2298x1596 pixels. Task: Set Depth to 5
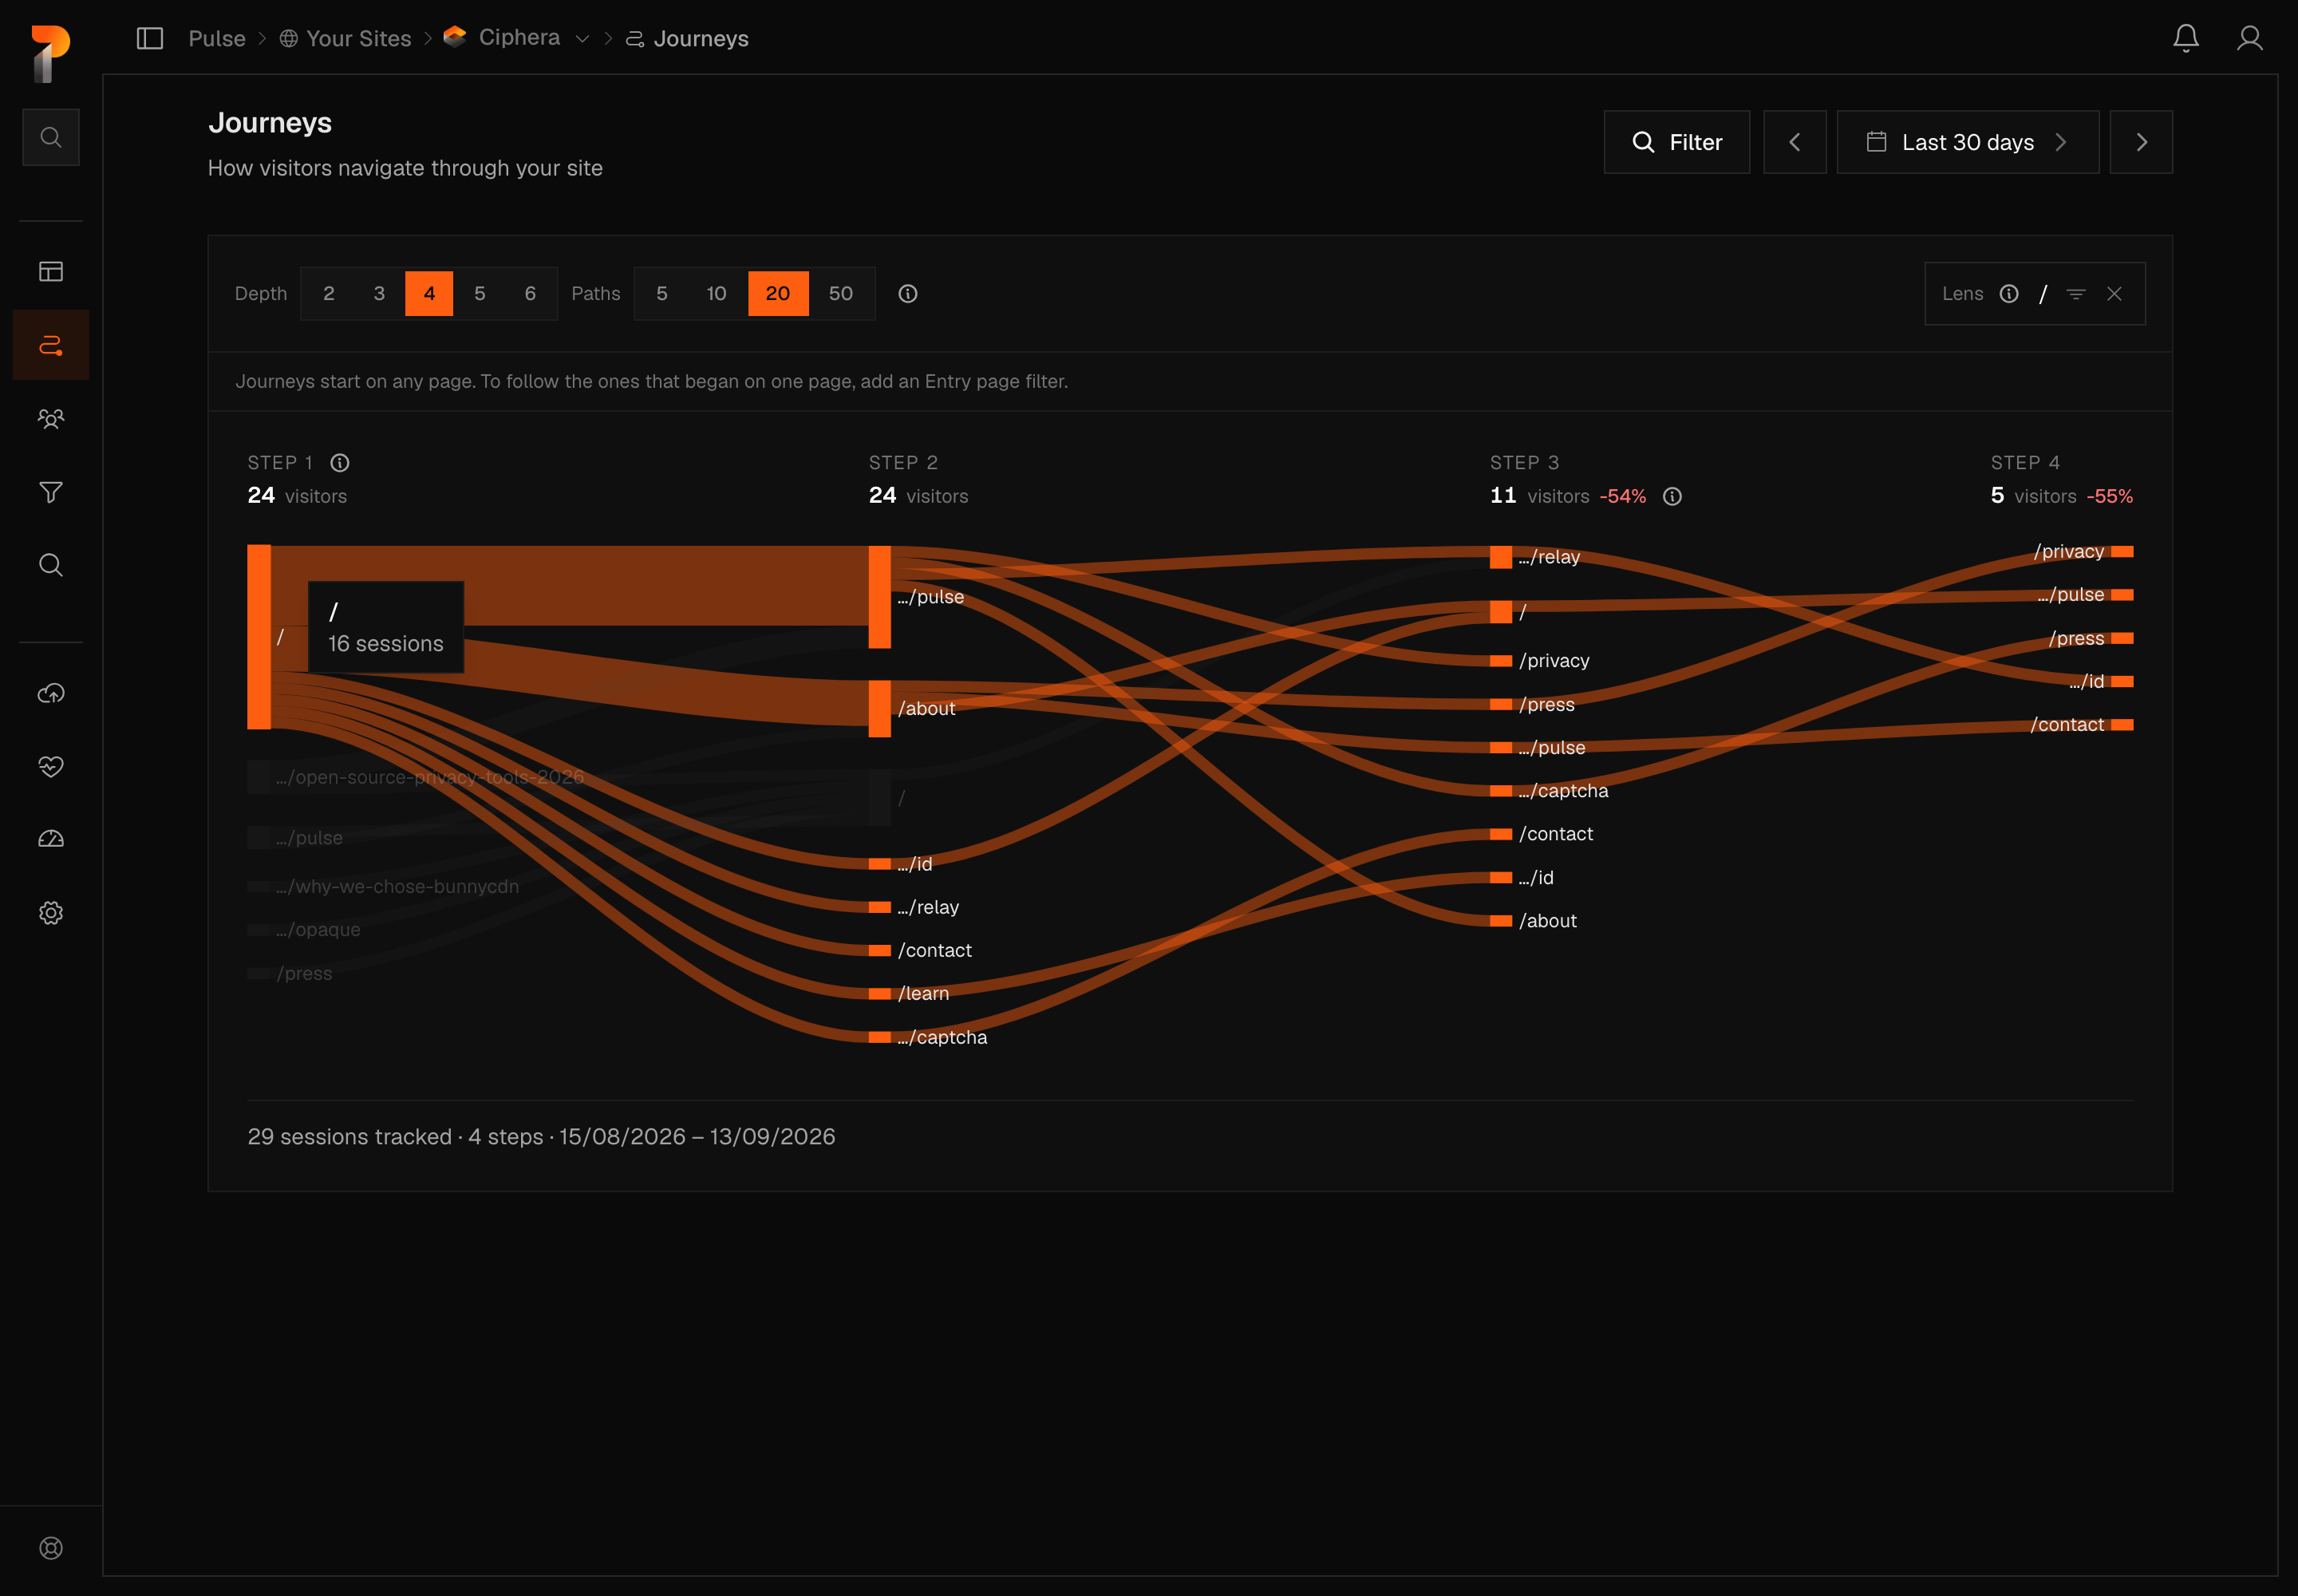(480, 294)
